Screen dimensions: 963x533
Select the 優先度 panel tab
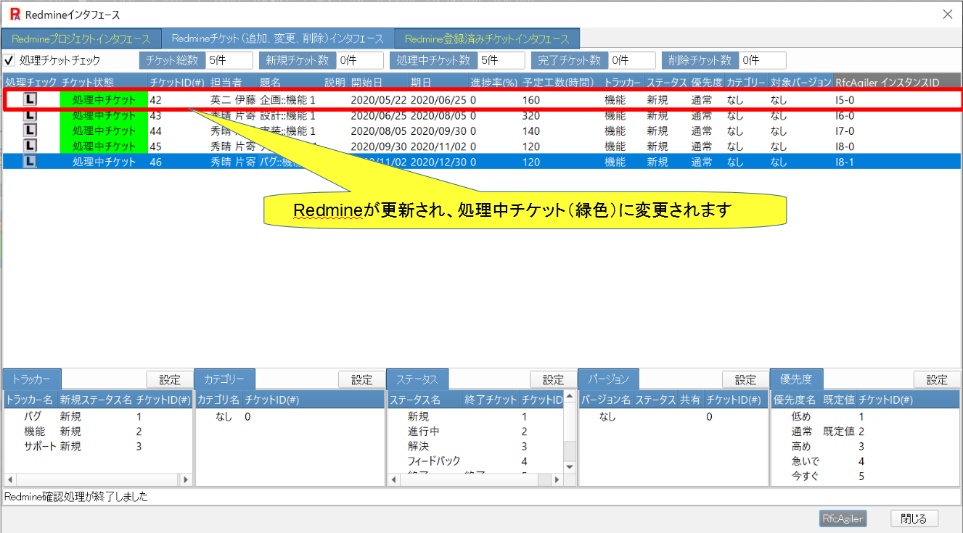[796, 379]
